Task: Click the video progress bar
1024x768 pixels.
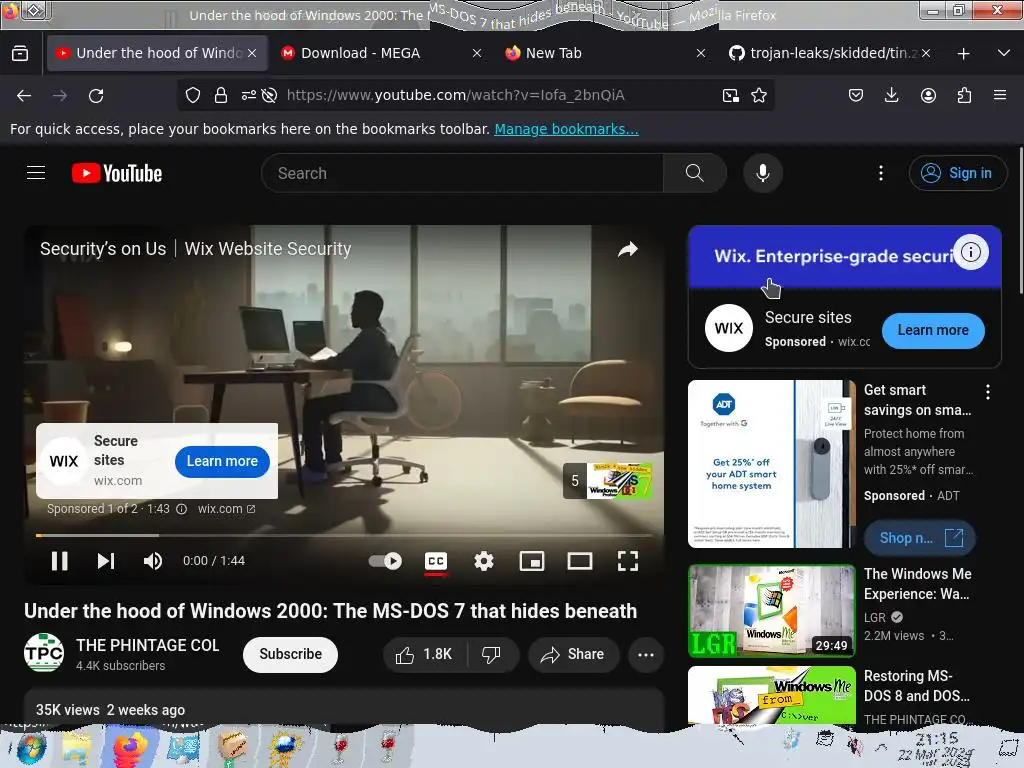Action: tap(344, 536)
